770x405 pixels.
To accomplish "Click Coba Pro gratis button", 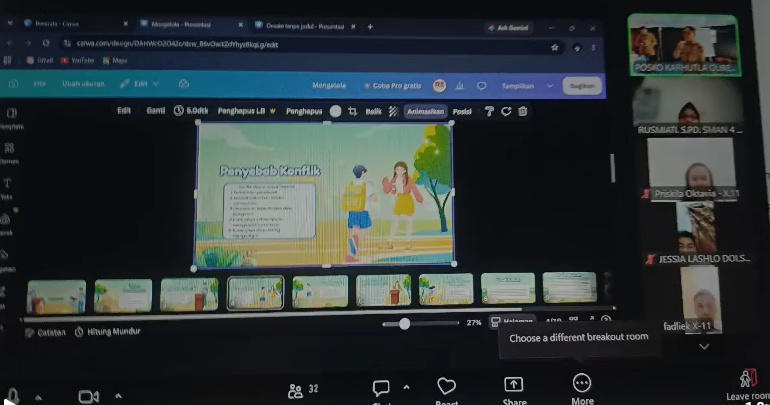I will [x=392, y=85].
